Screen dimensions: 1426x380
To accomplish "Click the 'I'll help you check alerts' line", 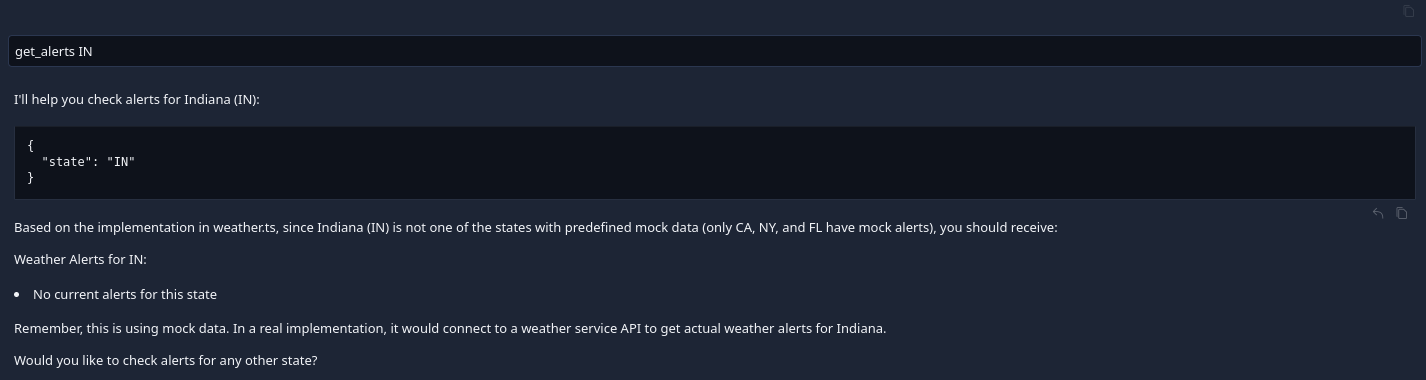I will (x=137, y=100).
